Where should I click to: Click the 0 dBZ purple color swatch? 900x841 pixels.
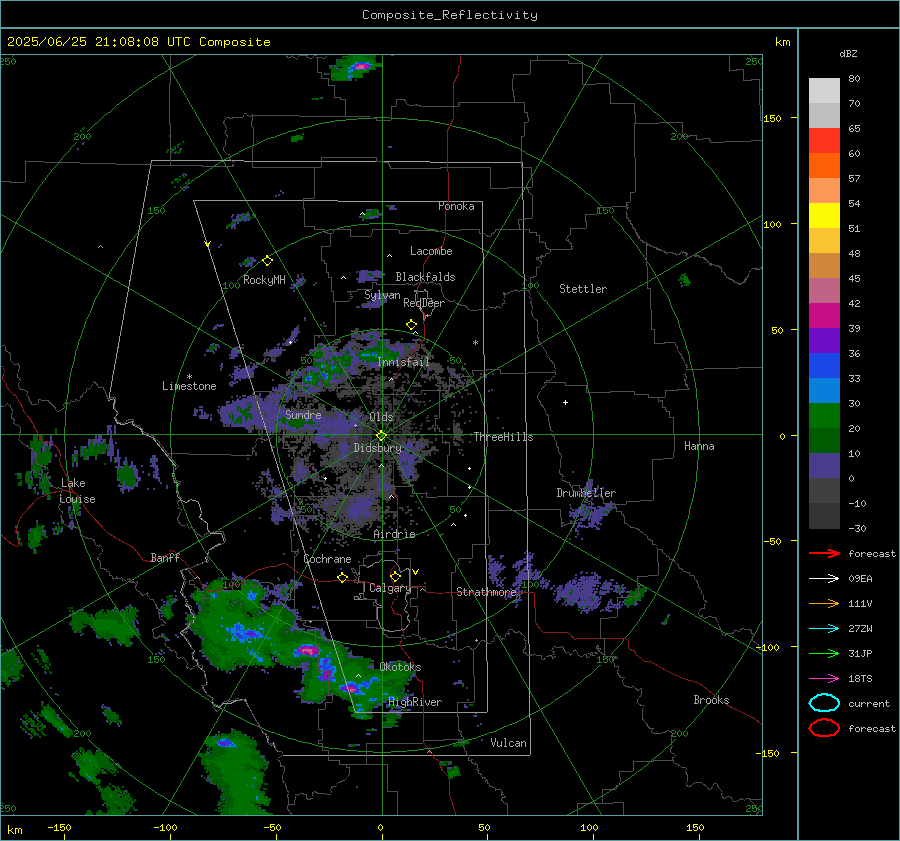(824, 466)
